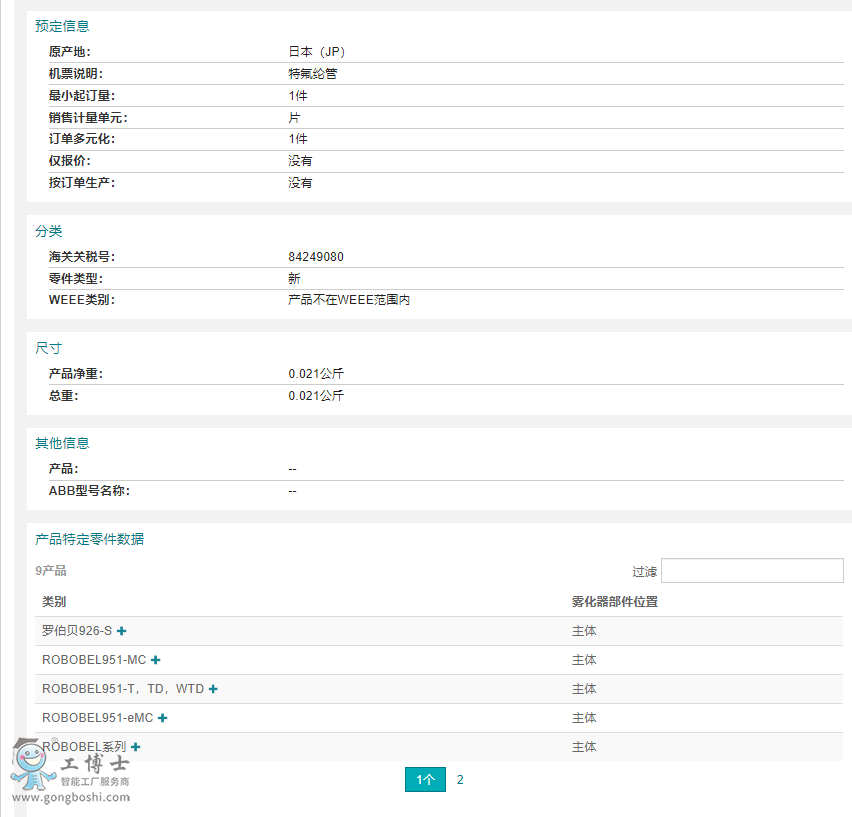Click the 工博士 mascot logo
852x817 pixels.
click(x=34, y=764)
